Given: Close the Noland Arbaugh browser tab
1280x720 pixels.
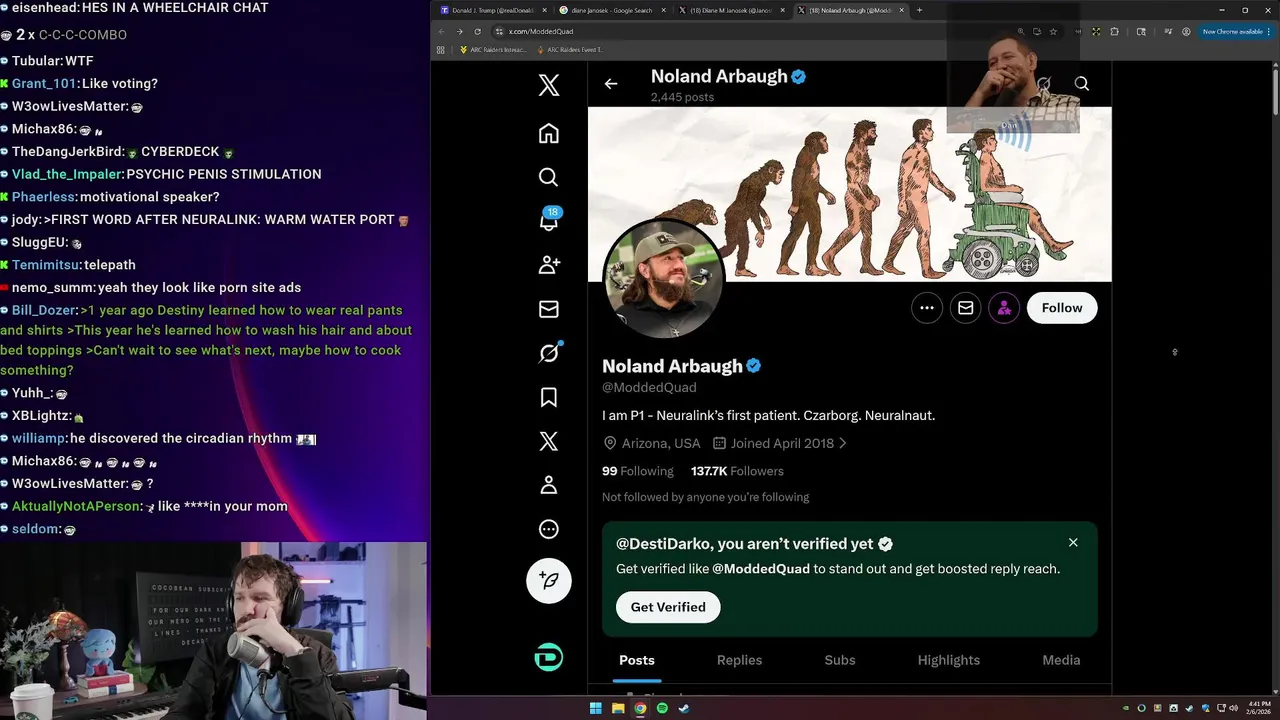Looking at the screenshot, I should coord(902,10).
